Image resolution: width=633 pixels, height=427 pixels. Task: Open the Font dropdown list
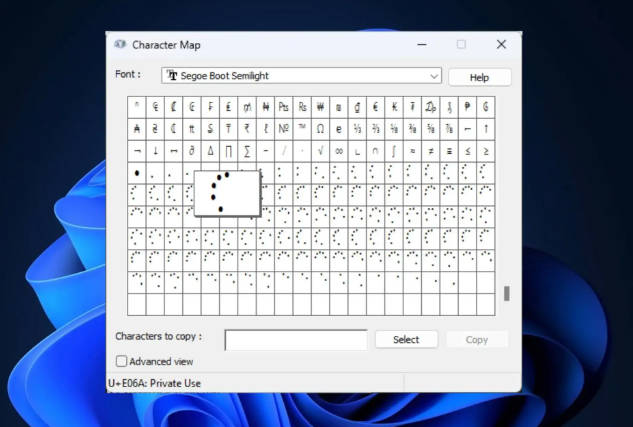(301, 76)
